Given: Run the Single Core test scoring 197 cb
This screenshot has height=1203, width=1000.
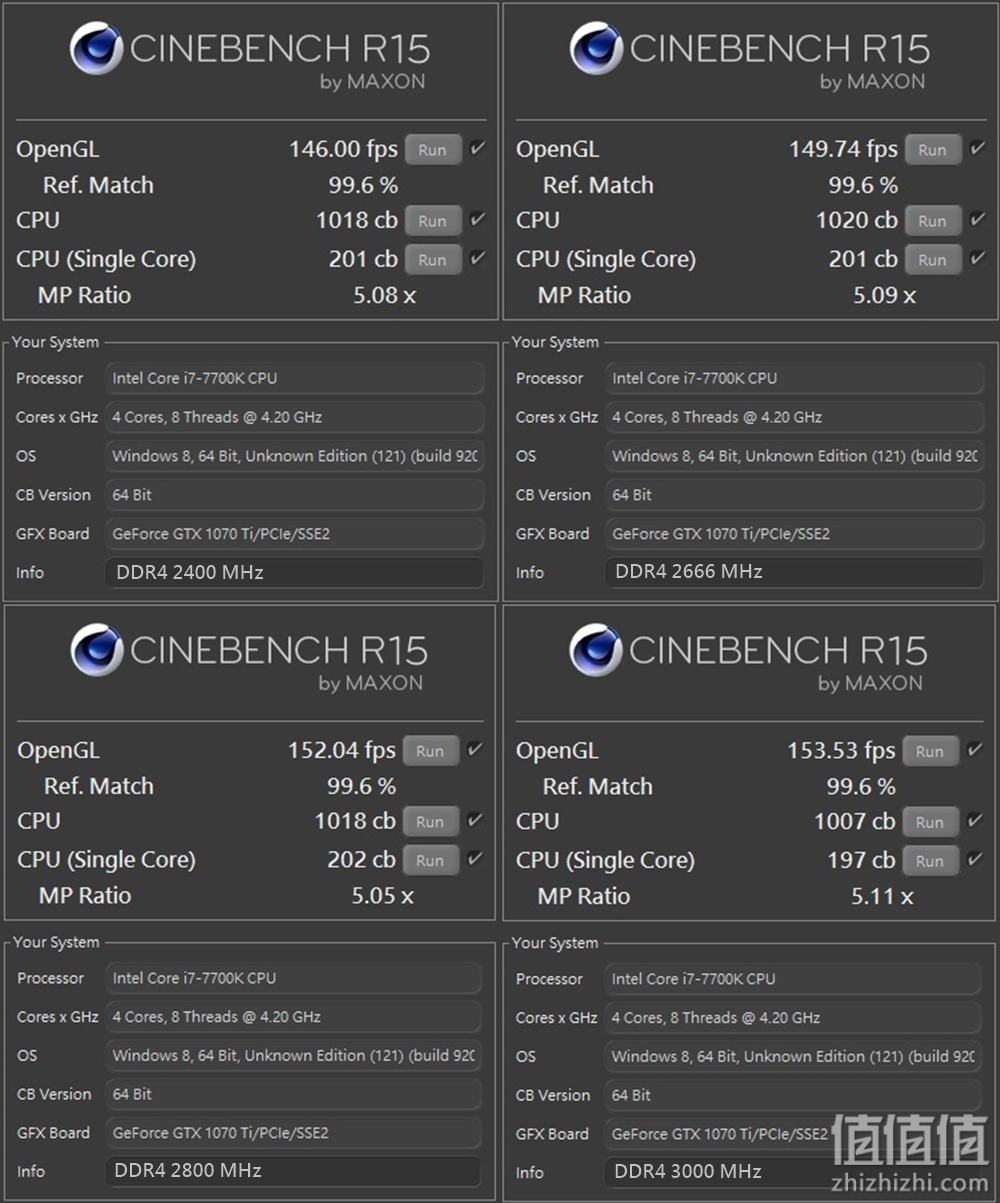Looking at the screenshot, I should coord(930,860).
